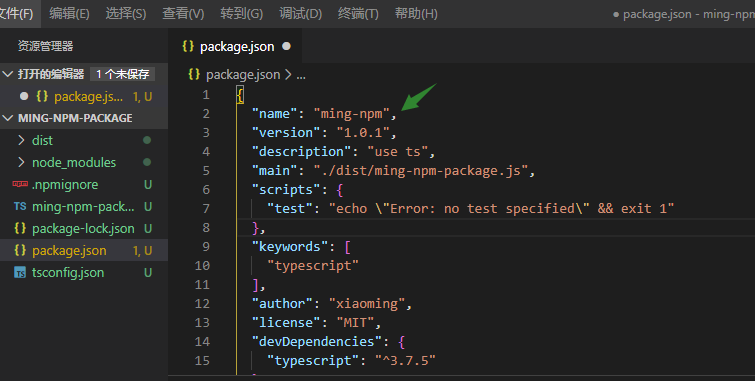Screen dimensions: 755x381
Task: Click the "test" key on line 7
Action: [290, 209]
